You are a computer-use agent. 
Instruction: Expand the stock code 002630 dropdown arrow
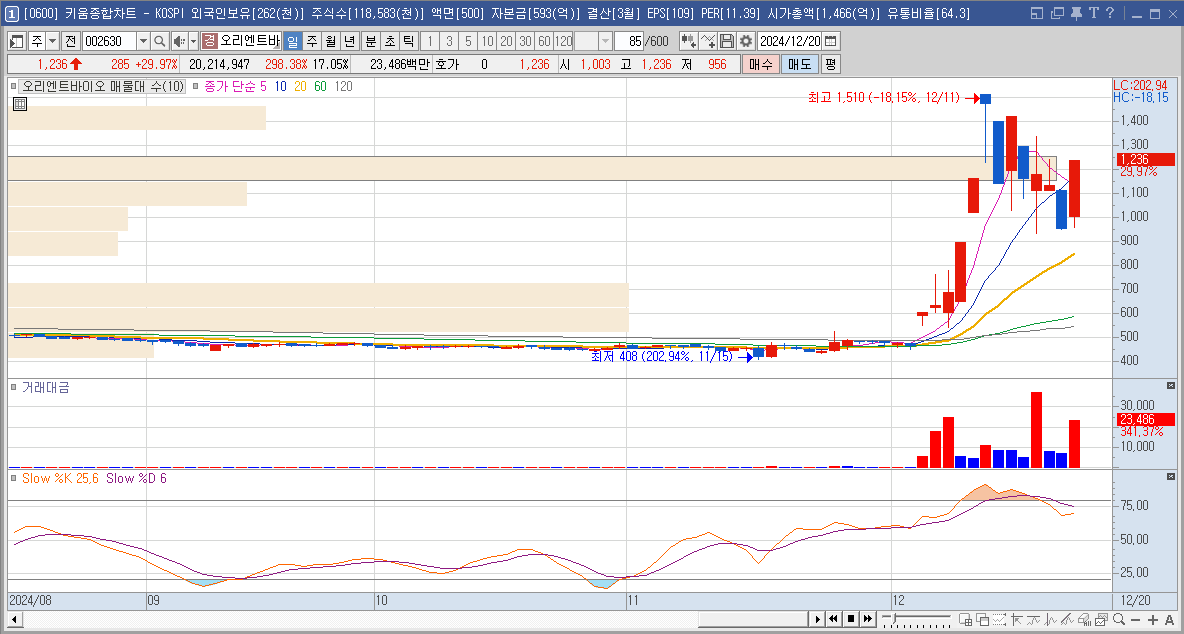coord(143,42)
